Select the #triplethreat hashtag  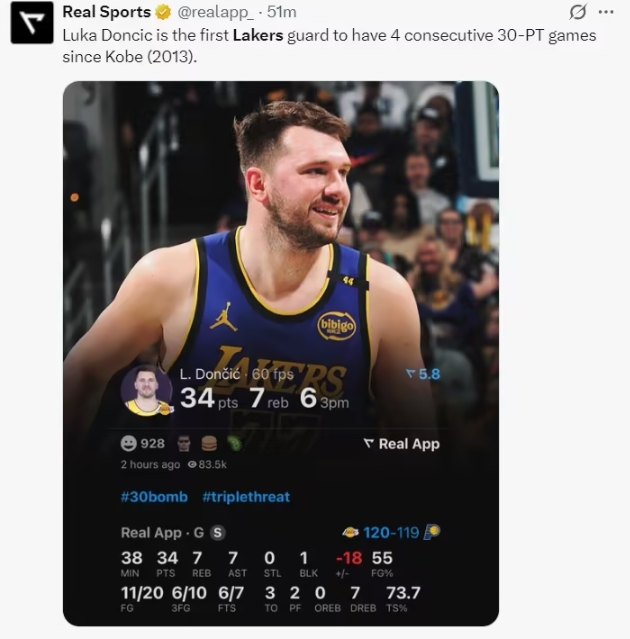pos(246,496)
